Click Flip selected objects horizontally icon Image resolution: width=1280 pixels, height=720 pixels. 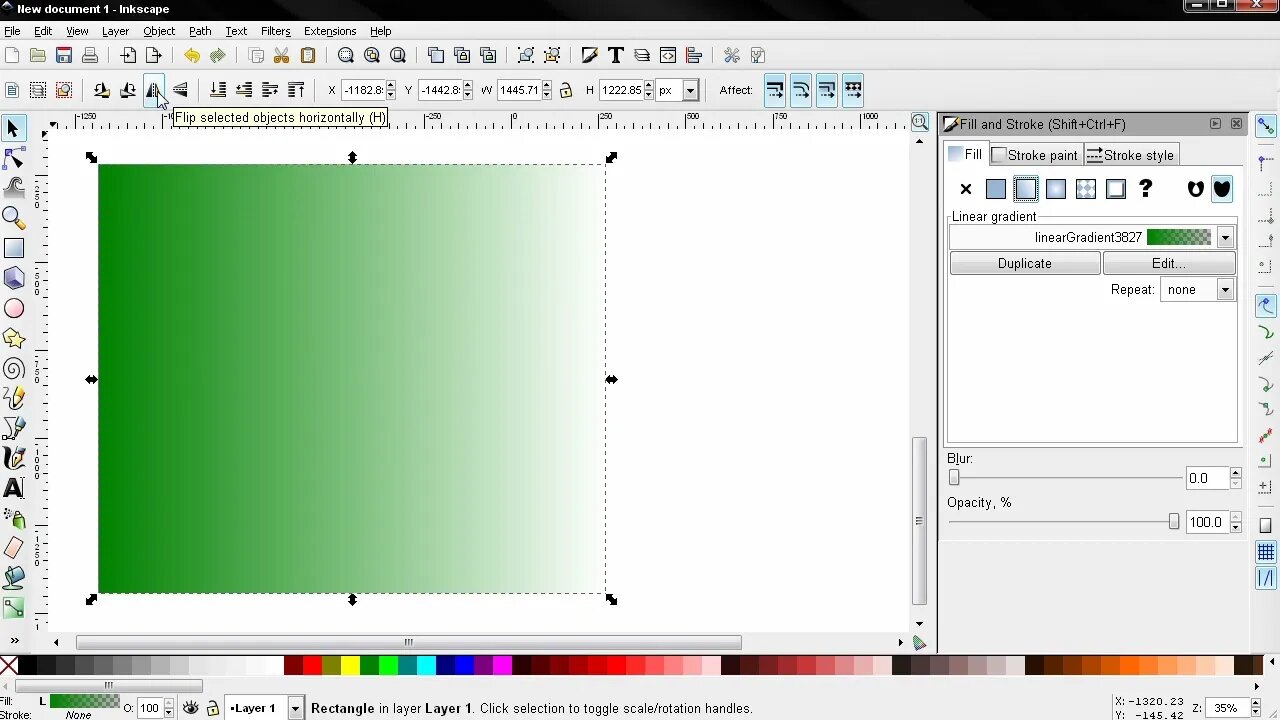click(153, 90)
